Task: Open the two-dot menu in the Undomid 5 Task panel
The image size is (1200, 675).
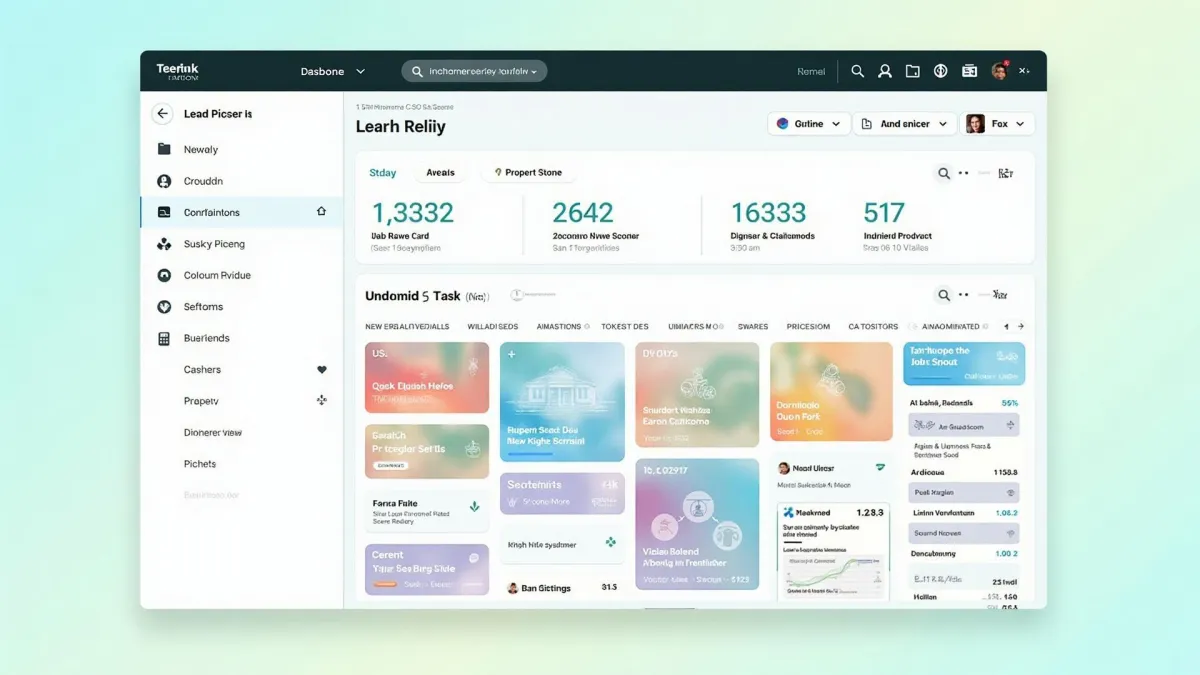Action: tap(964, 295)
